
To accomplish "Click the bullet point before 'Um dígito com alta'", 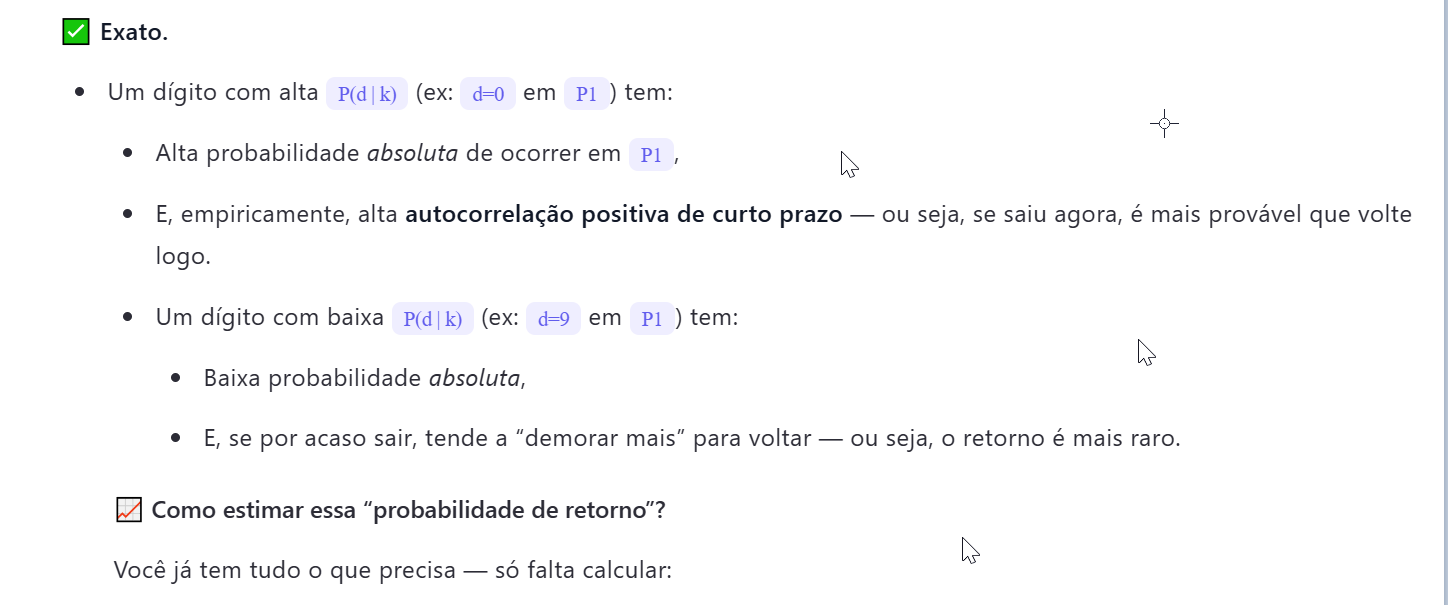I will click(x=80, y=93).
